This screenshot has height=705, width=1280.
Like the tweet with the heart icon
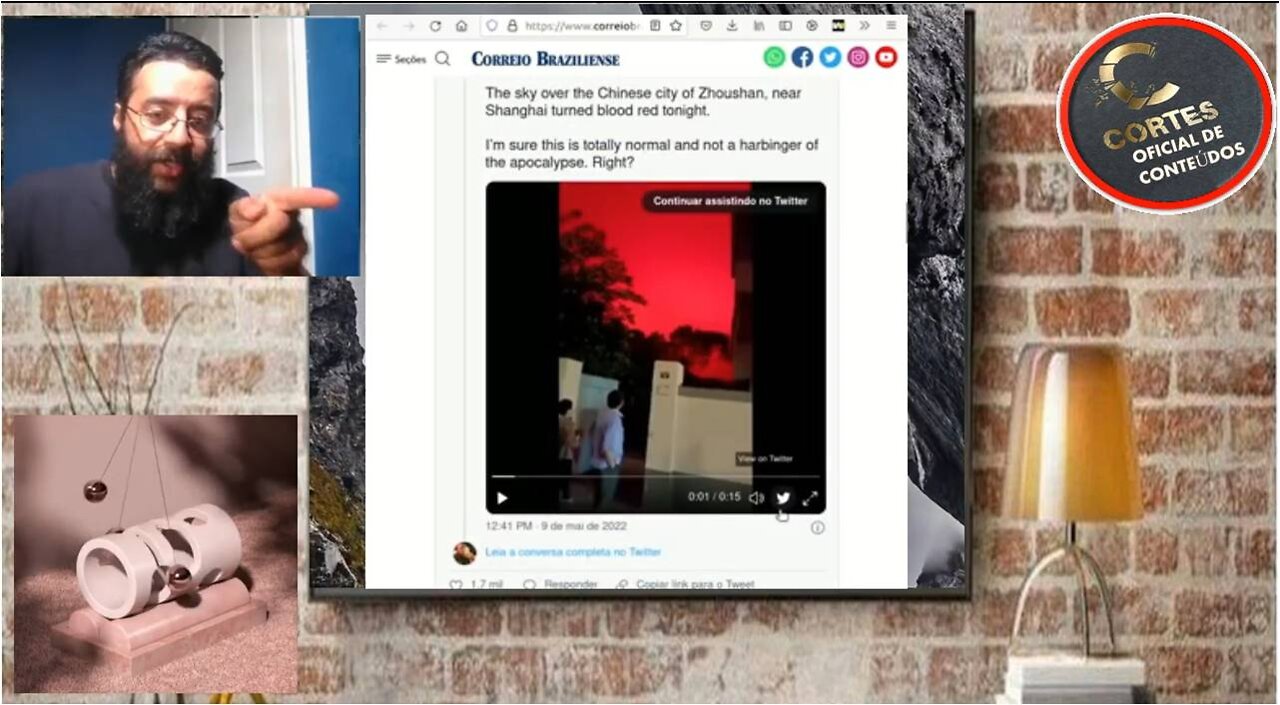pyautogui.click(x=456, y=584)
